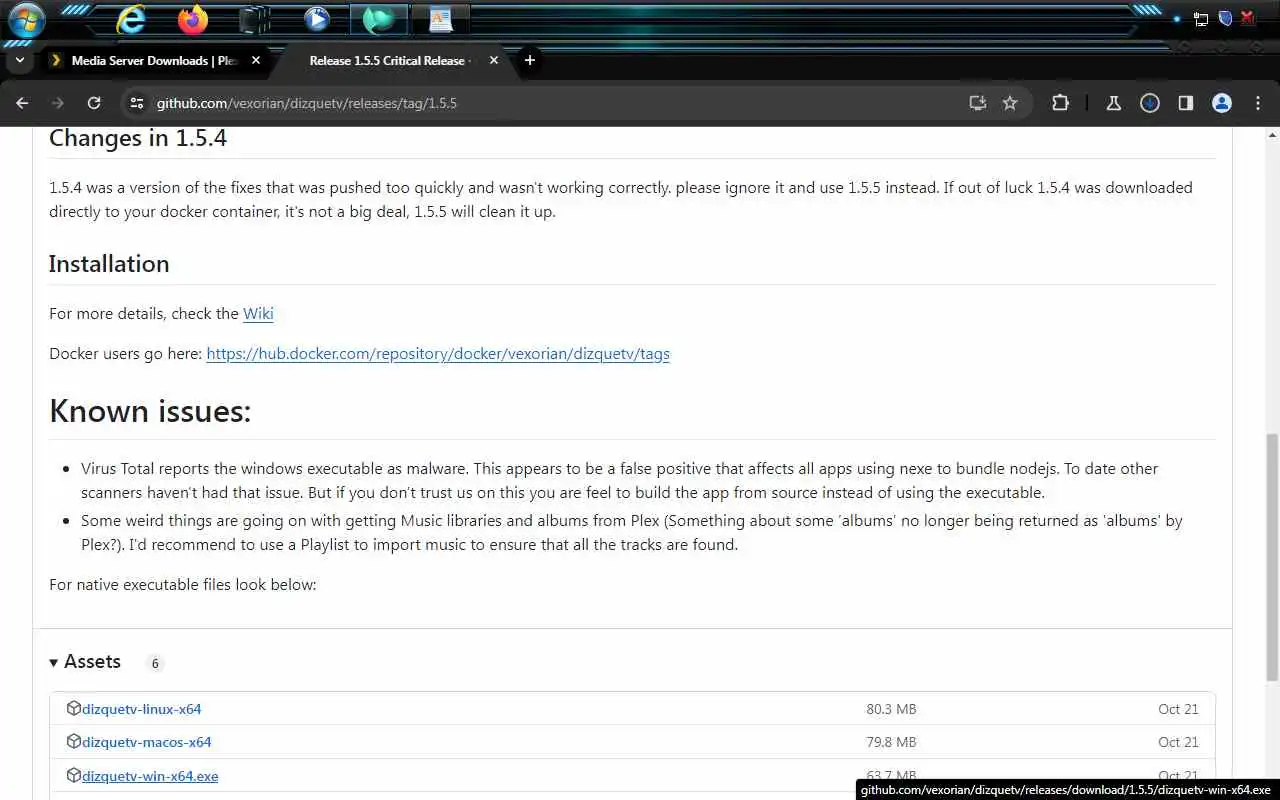Click the package icon beside dizquetv-linux-x64

(73, 708)
